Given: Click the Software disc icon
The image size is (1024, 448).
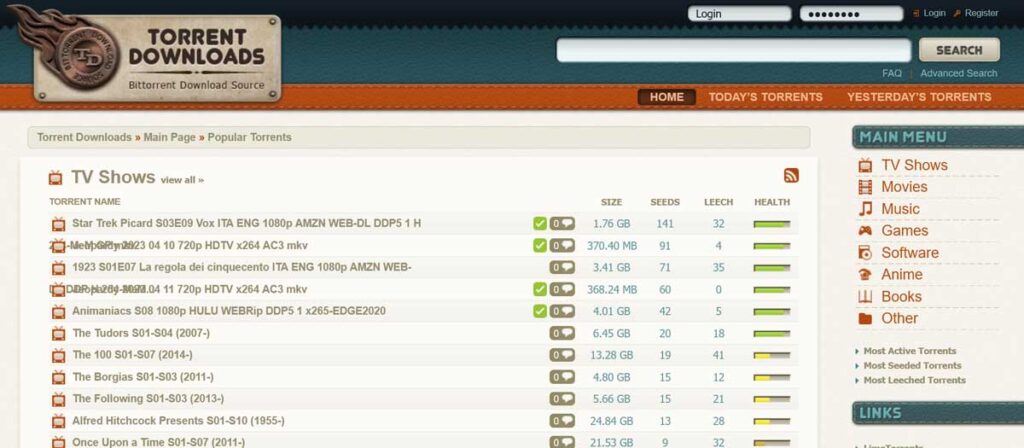Looking at the screenshot, I should 865,253.
